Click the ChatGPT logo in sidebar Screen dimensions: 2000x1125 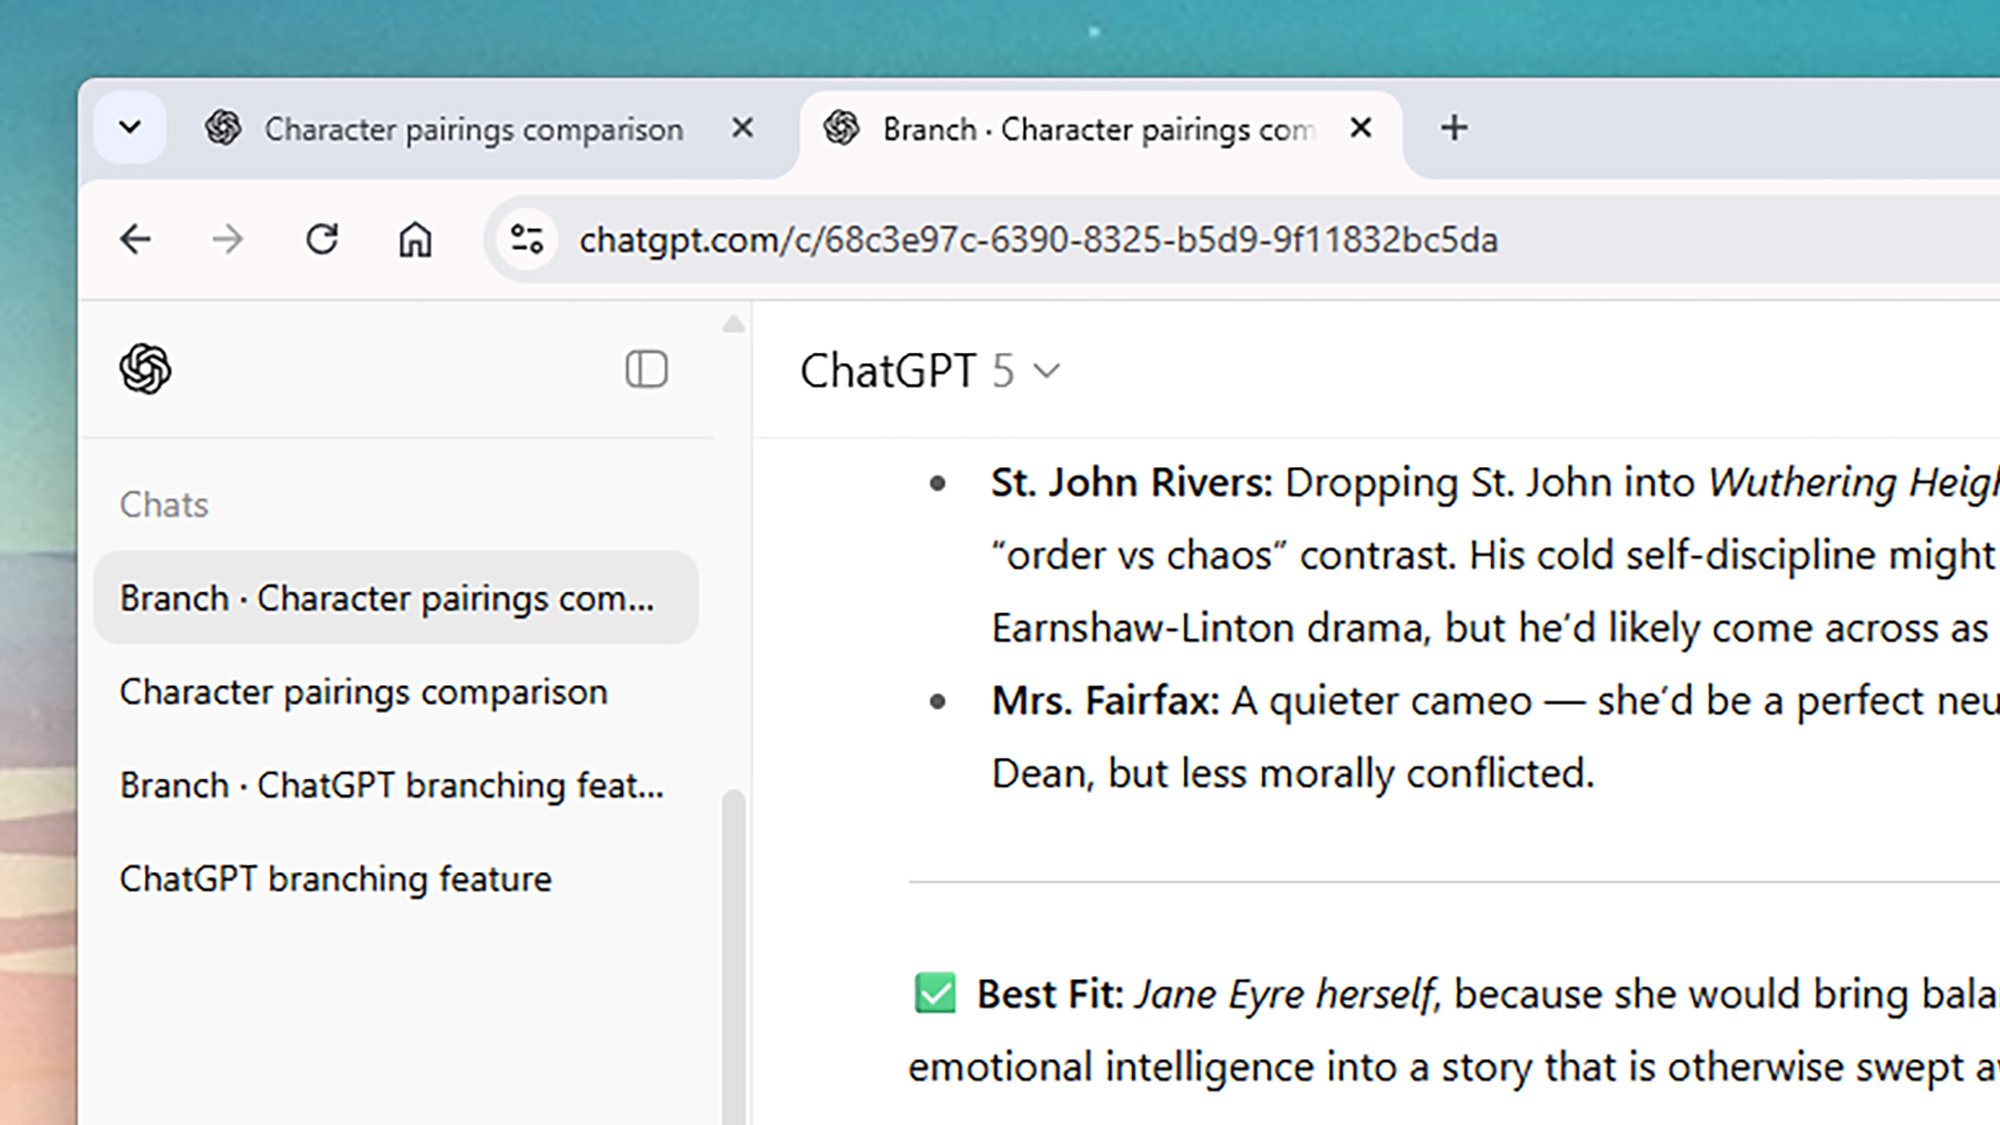tap(146, 369)
